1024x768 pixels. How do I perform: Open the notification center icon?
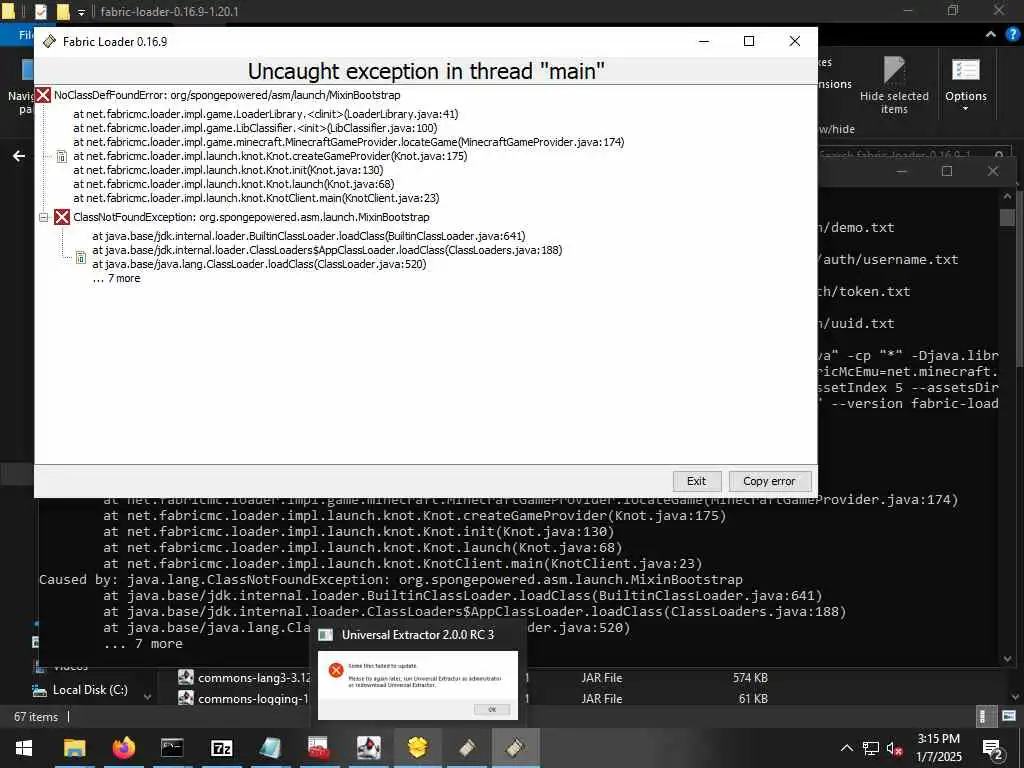point(992,748)
